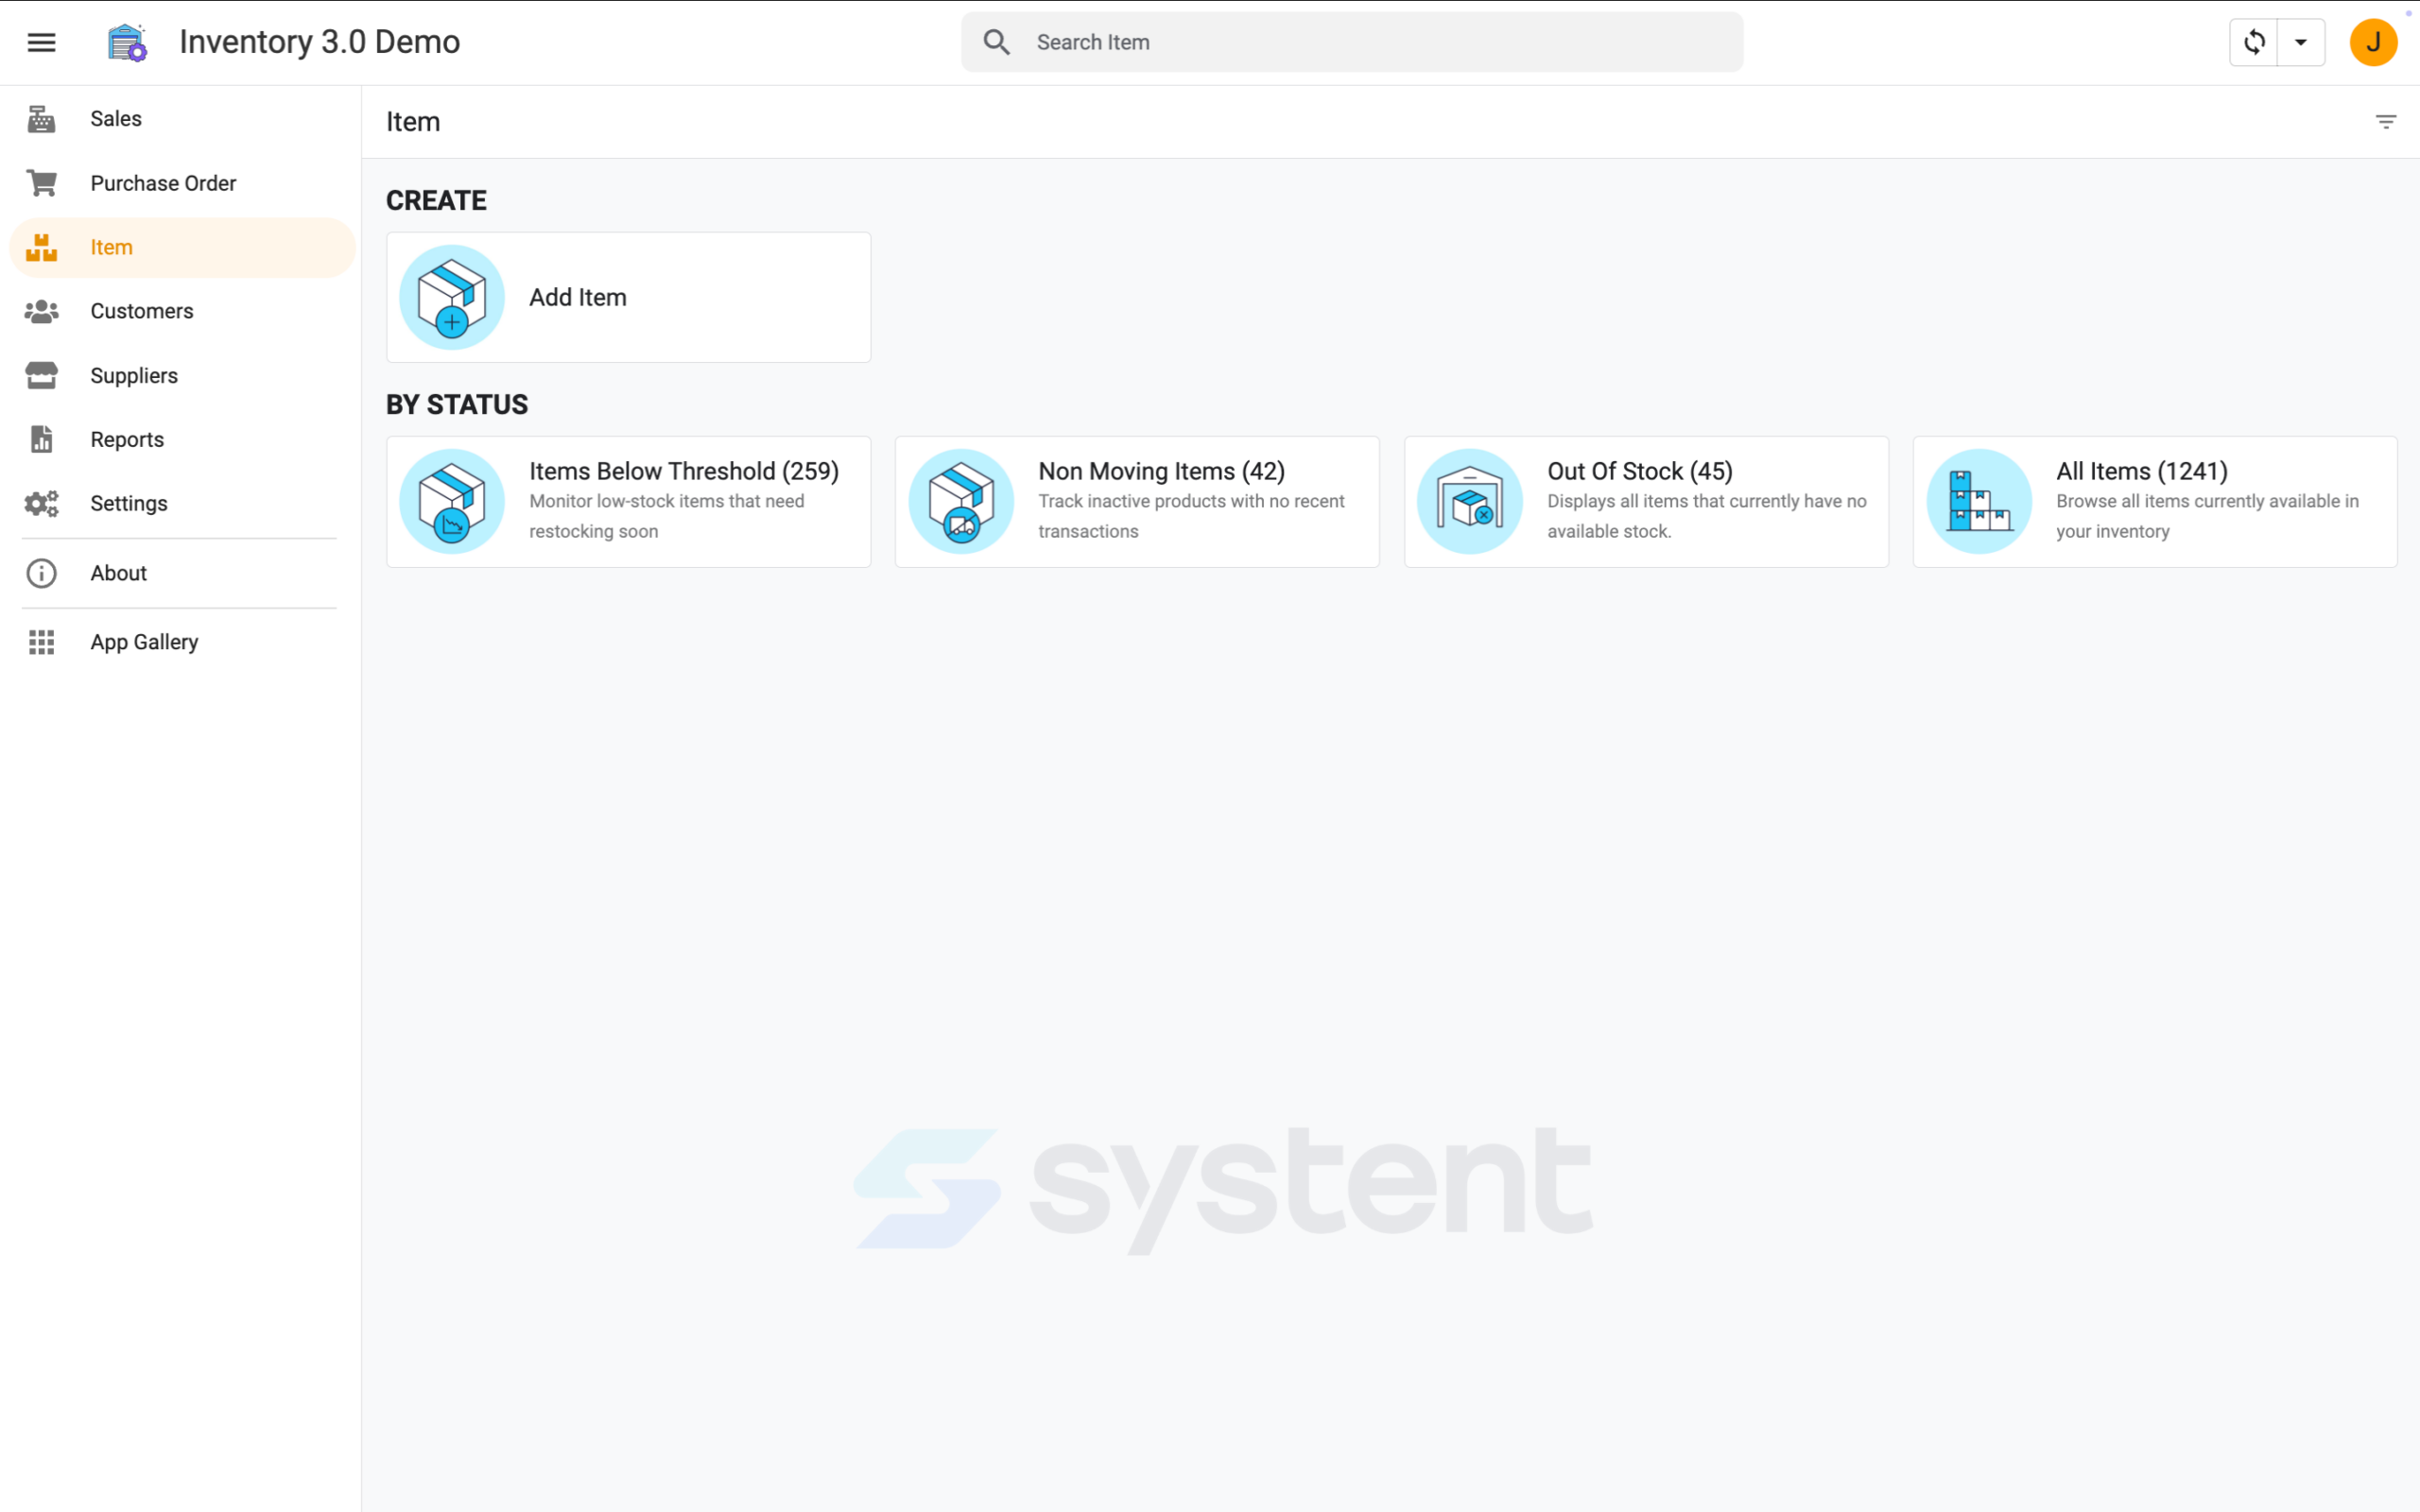The height and width of the screenshot is (1512, 2420).
Task: Click the Inventory app logo icon
Action: 127,42
